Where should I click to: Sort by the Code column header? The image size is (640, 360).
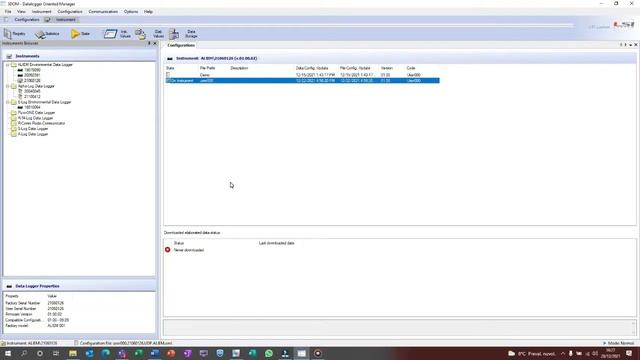411,68
